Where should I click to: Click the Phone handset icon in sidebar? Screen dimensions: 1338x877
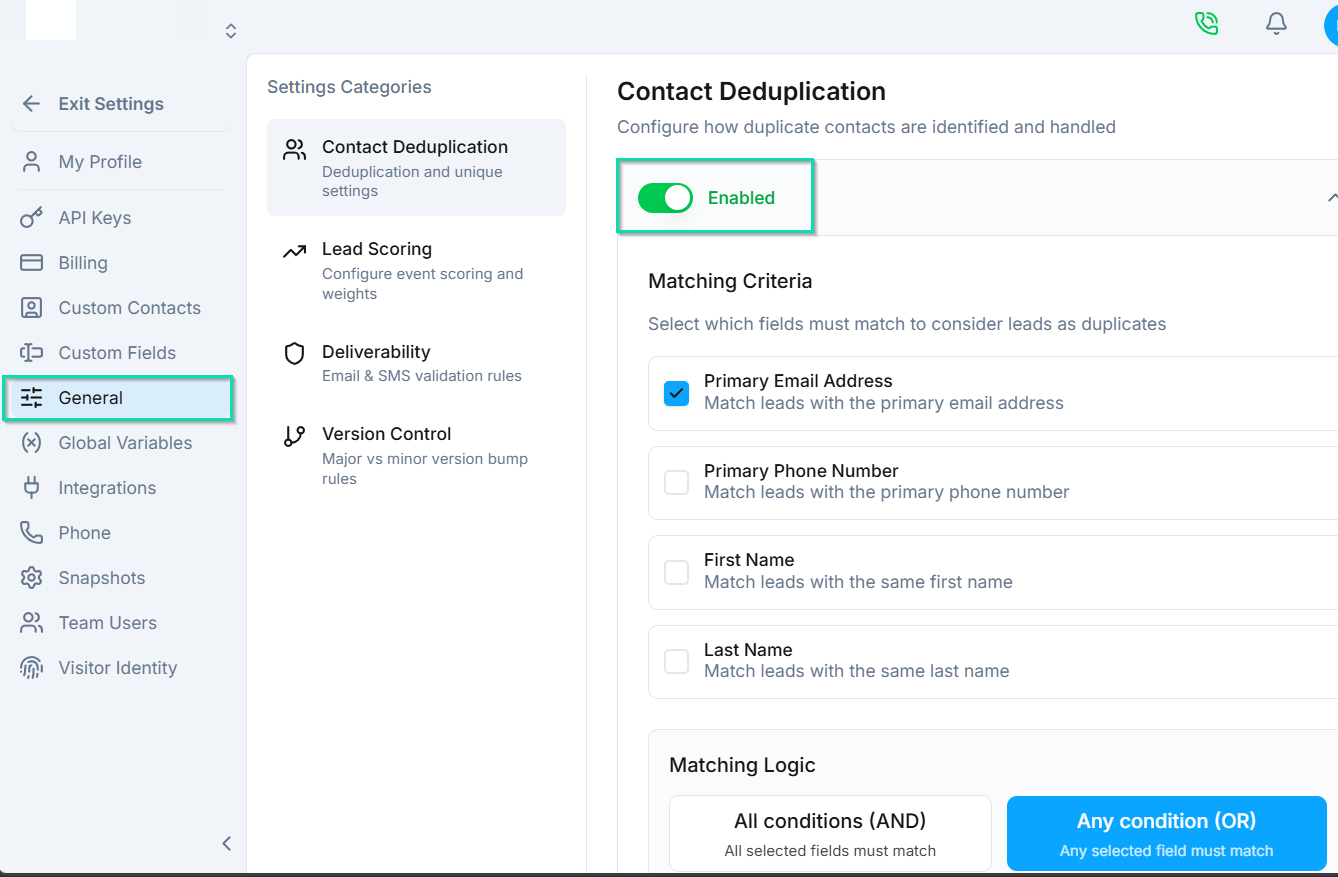point(32,533)
